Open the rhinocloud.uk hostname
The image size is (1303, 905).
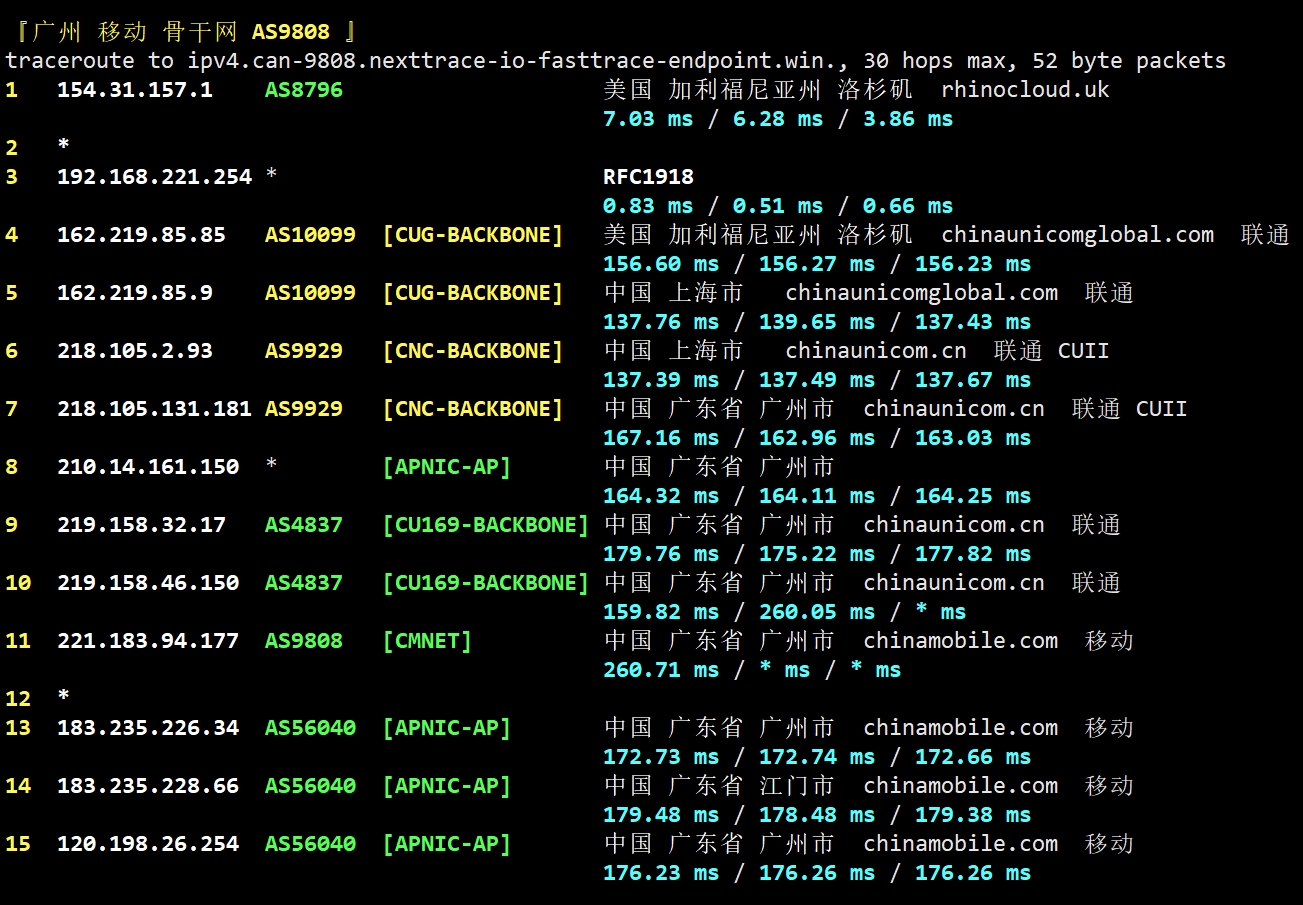pyautogui.click(x=1025, y=90)
